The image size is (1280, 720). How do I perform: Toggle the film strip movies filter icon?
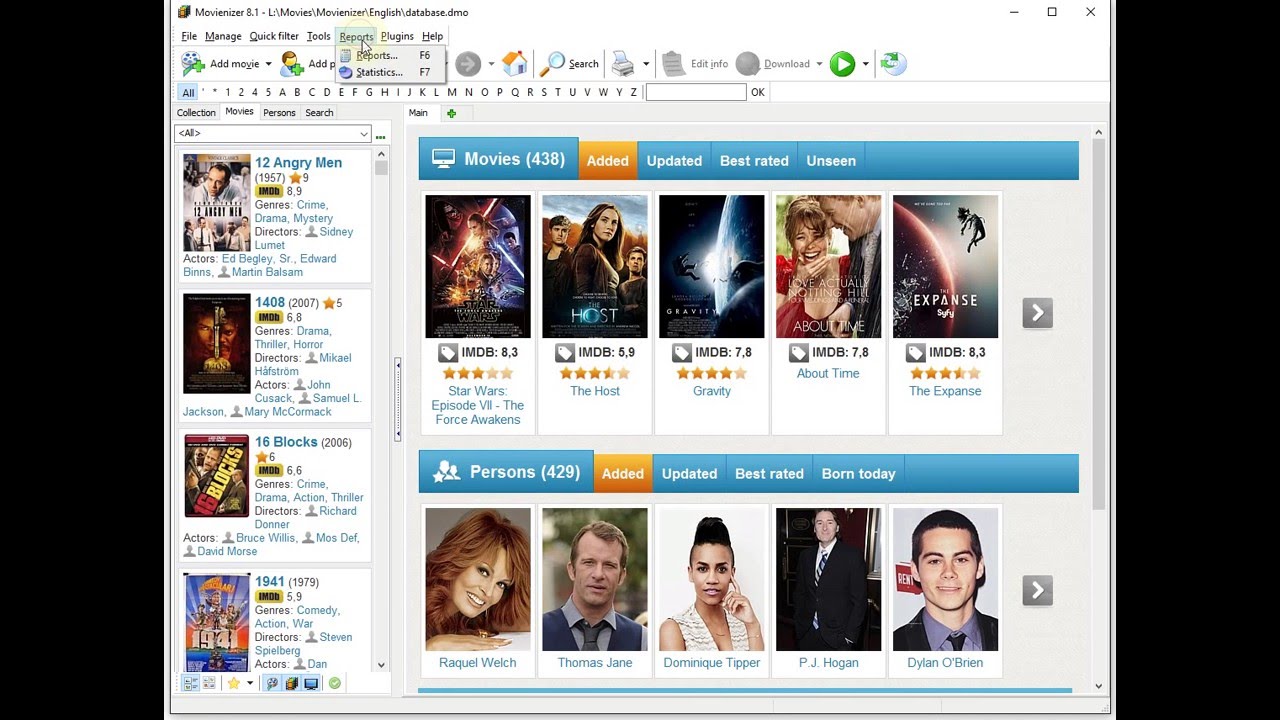point(292,683)
